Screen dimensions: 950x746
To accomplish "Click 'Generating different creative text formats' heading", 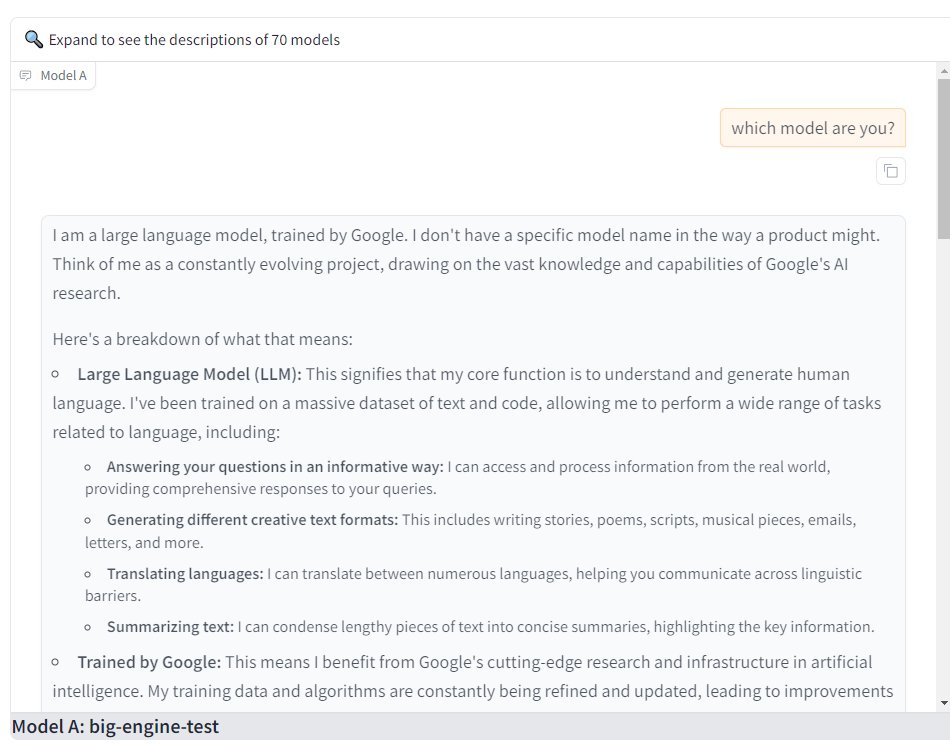I will point(252,520).
